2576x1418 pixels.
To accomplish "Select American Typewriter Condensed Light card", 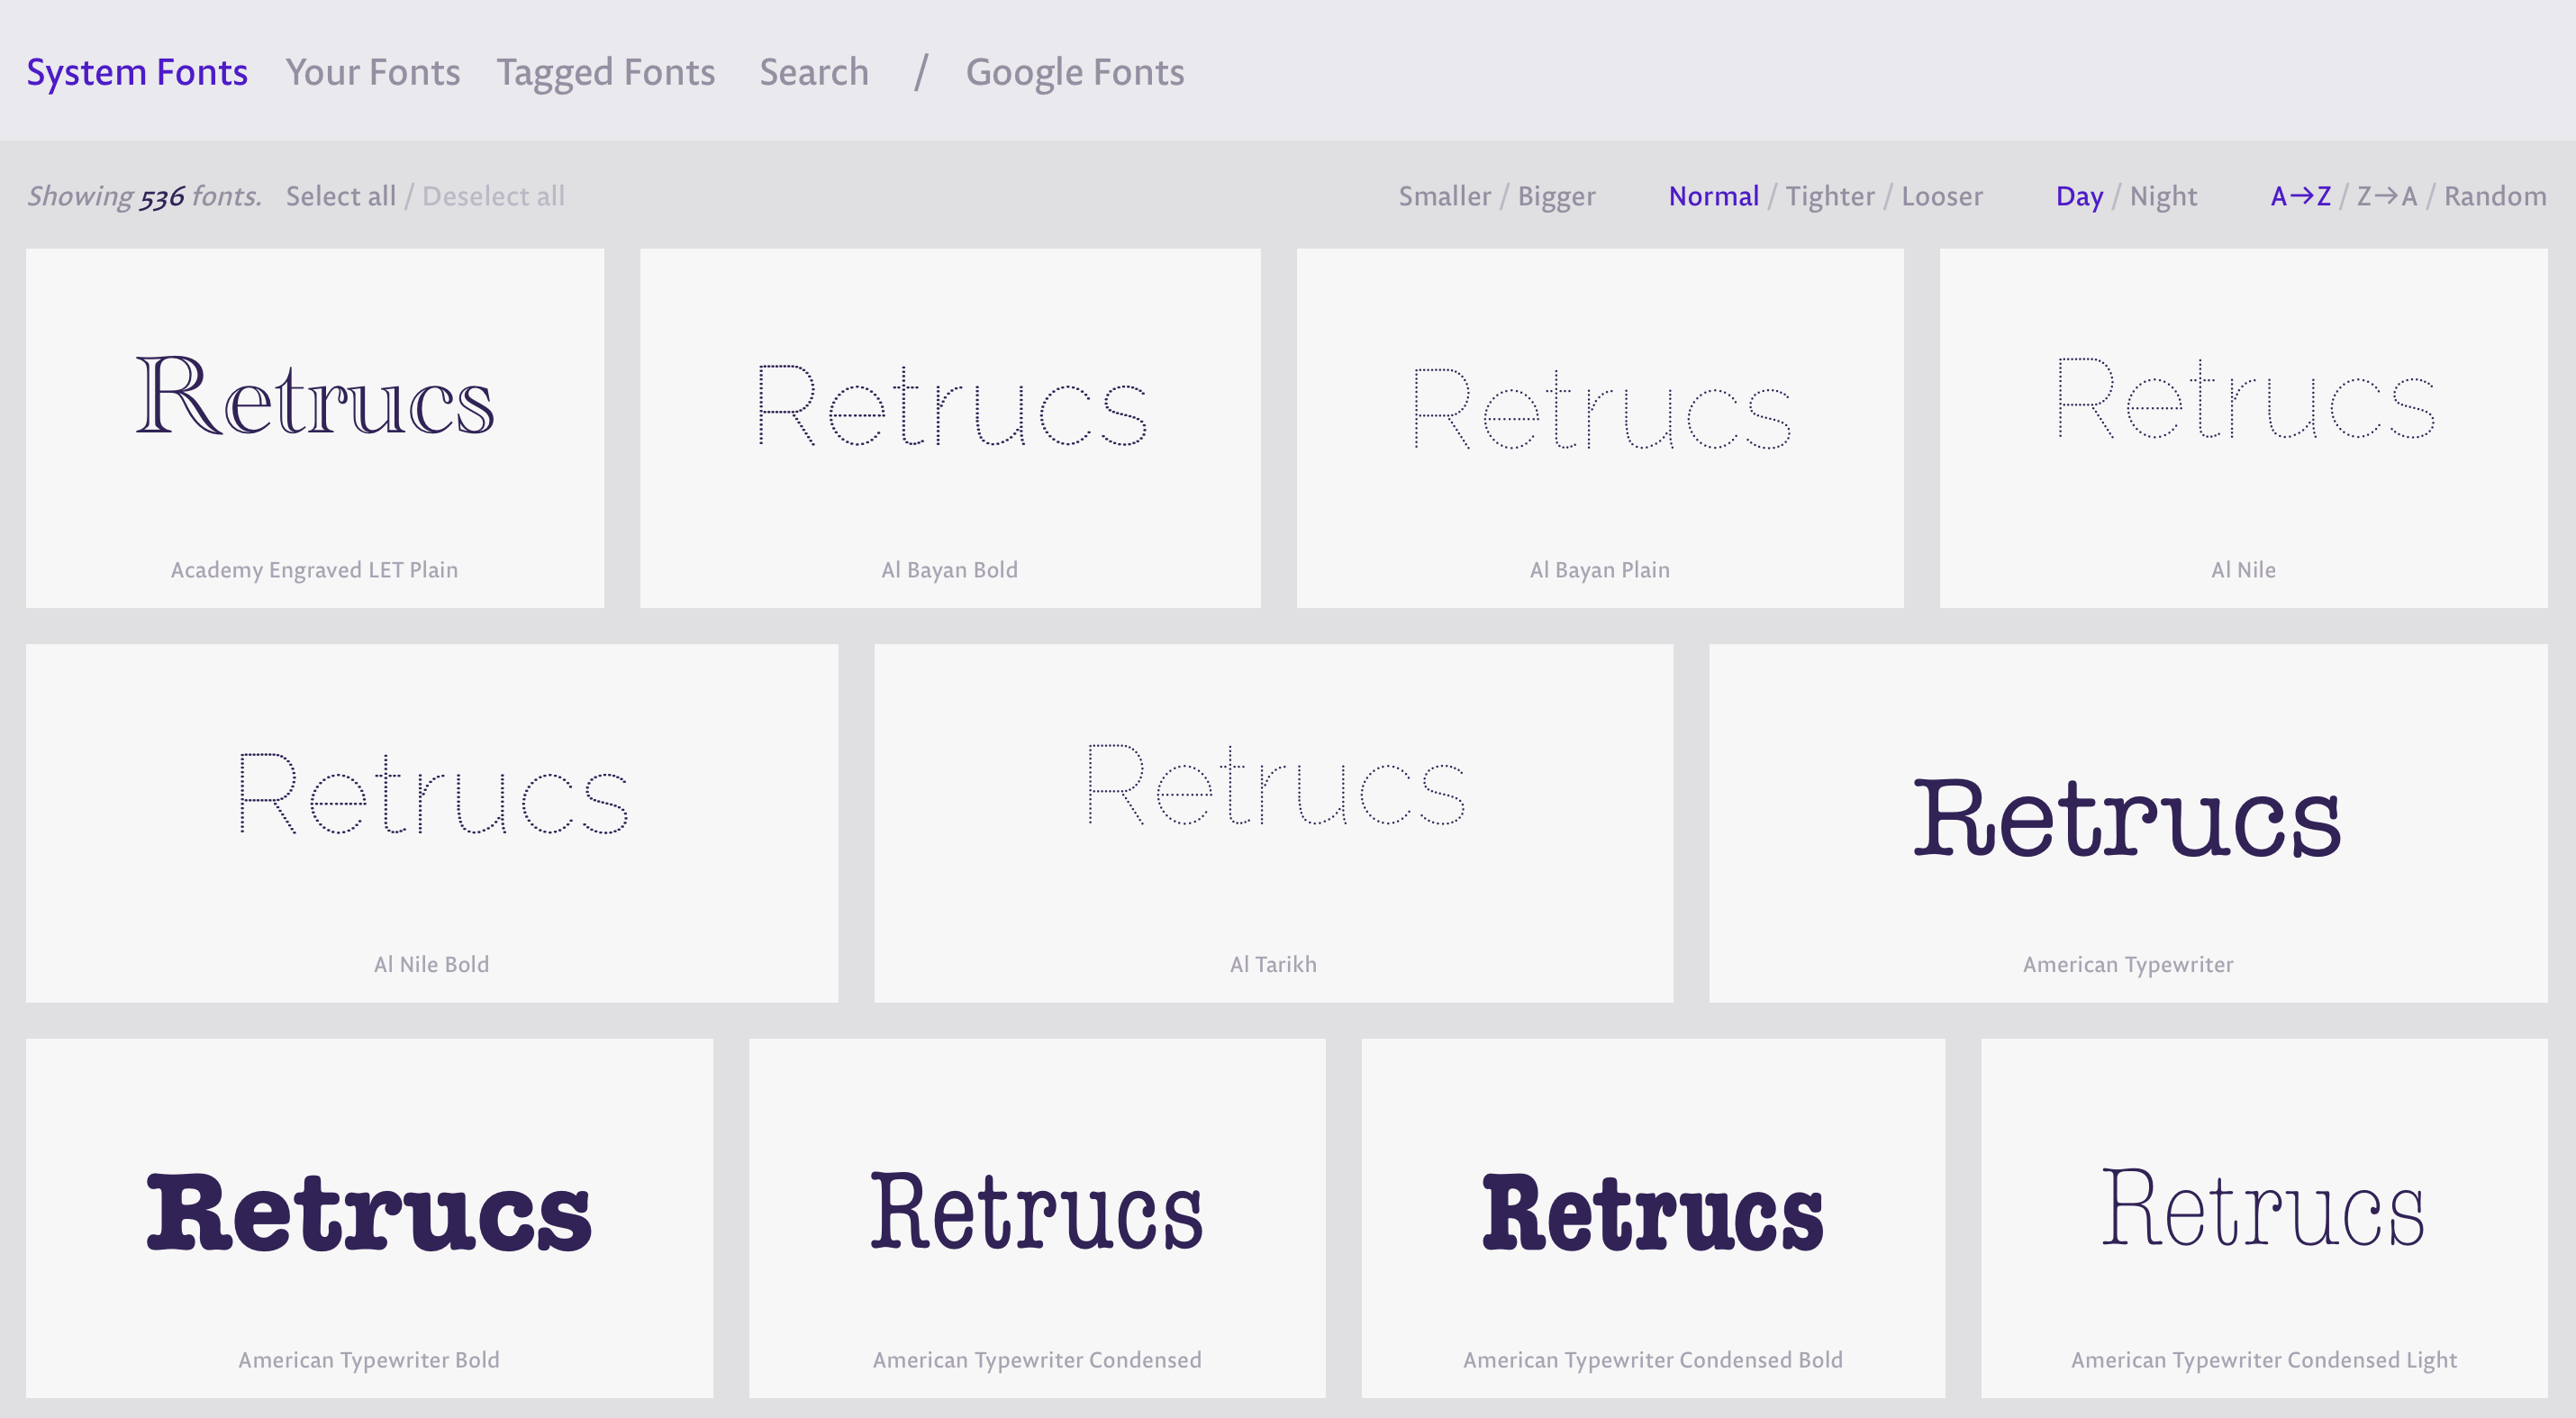I will point(2263,1217).
